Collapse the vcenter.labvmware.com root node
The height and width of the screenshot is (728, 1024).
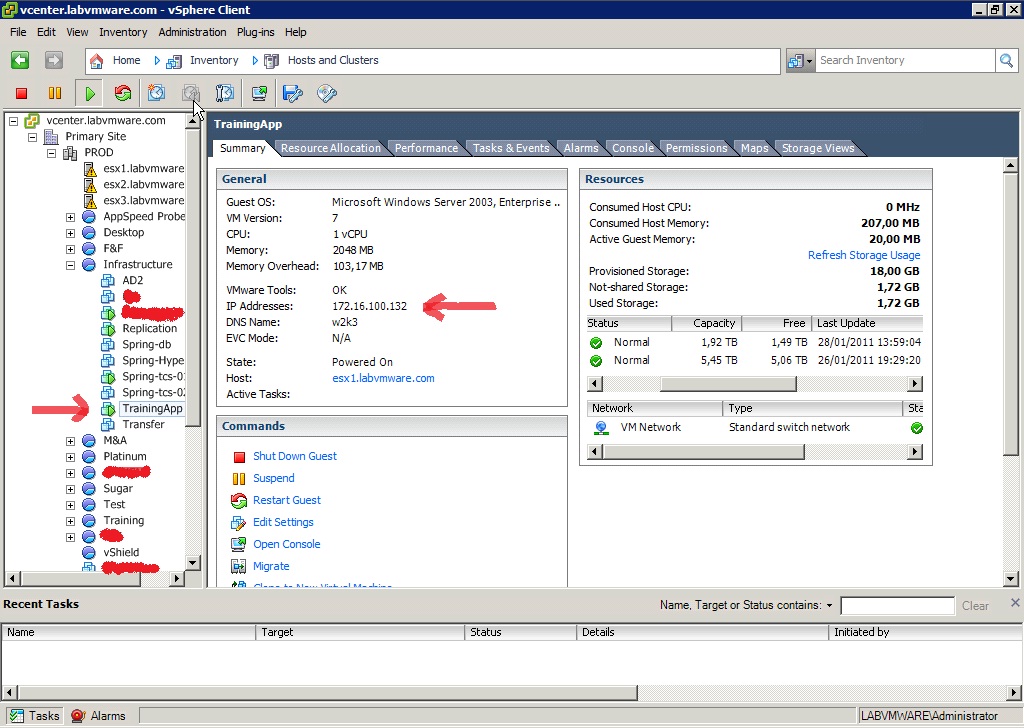coord(13,121)
